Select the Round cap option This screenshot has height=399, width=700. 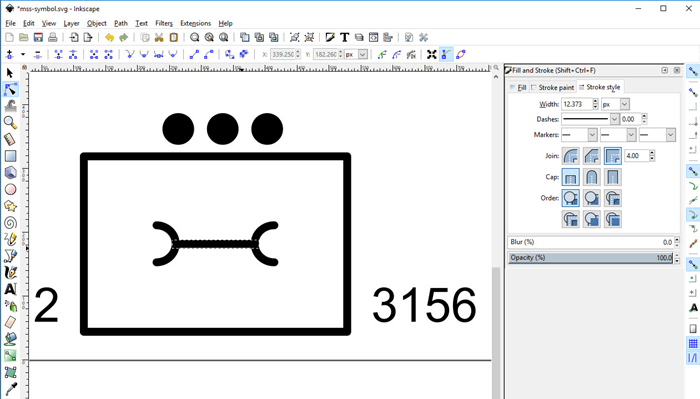[x=592, y=177]
